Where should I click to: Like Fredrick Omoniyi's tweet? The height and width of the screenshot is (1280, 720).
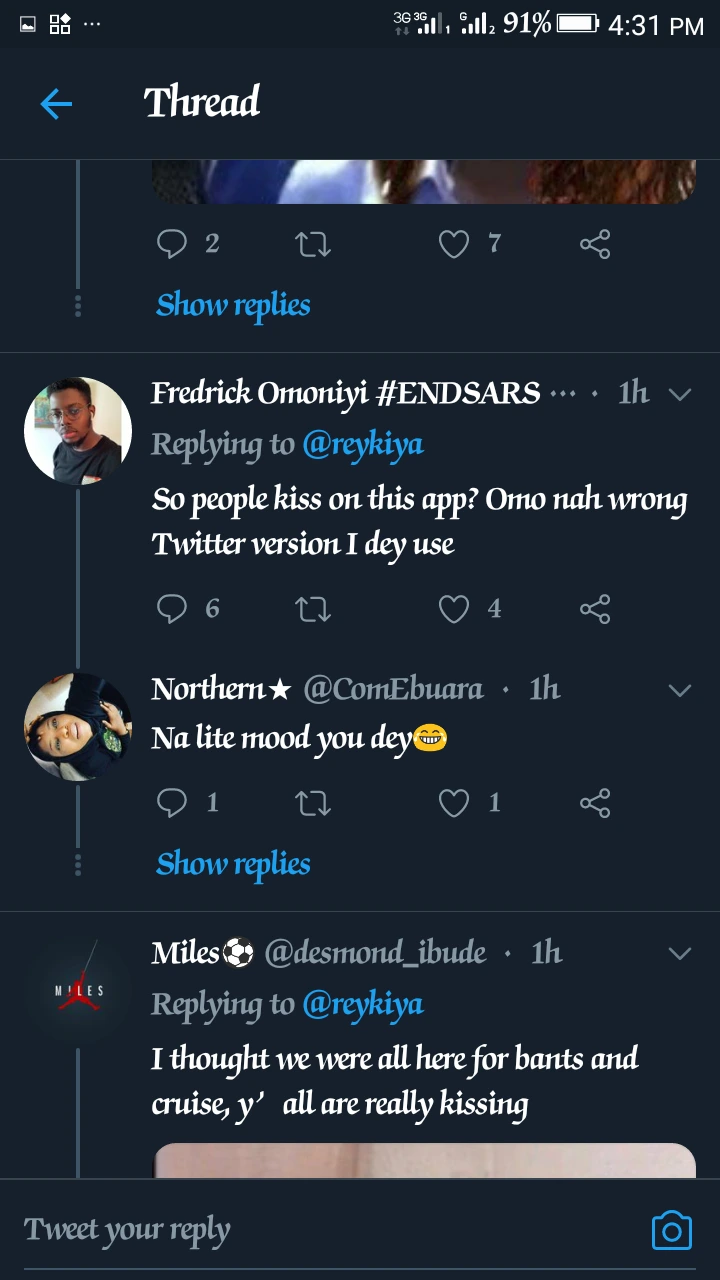(x=455, y=608)
